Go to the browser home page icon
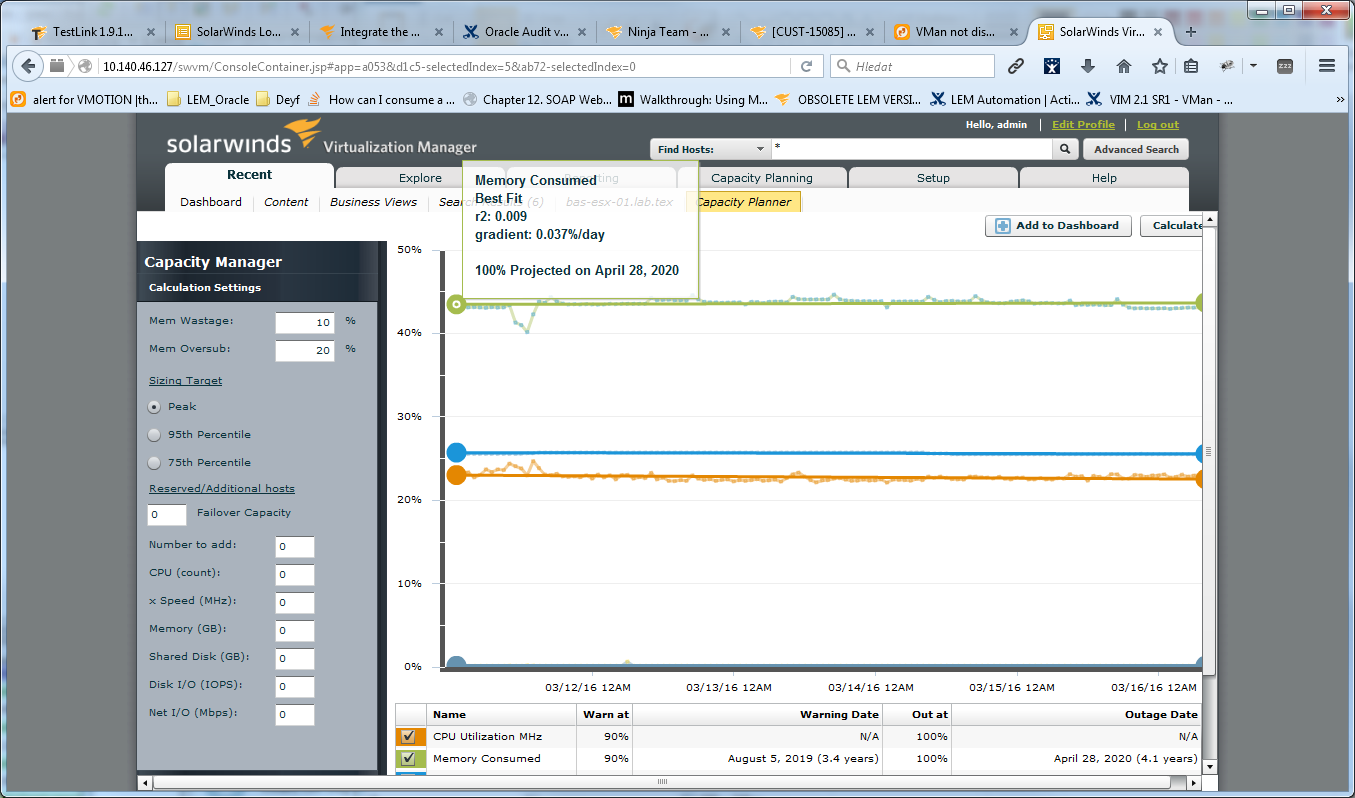The width and height of the screenshot is (1355, 798). (x=1124, y=67)
